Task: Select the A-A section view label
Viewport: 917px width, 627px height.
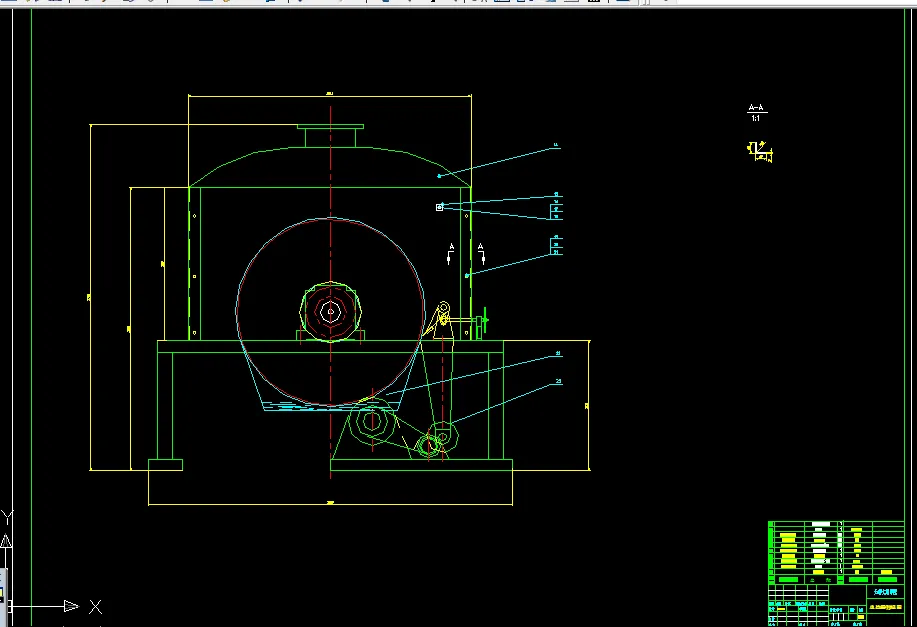Action: click(x=756, y=108)
